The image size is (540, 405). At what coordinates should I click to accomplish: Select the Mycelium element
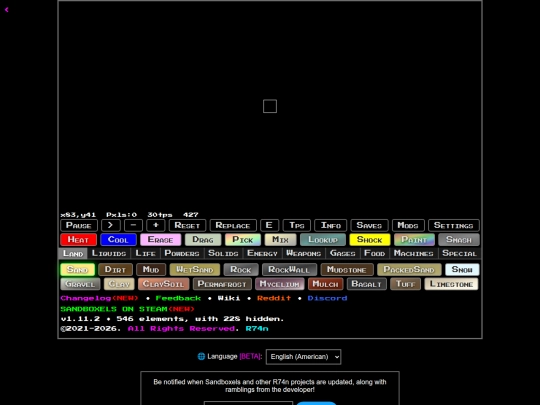pyautogui.click(x=280, y=284)
